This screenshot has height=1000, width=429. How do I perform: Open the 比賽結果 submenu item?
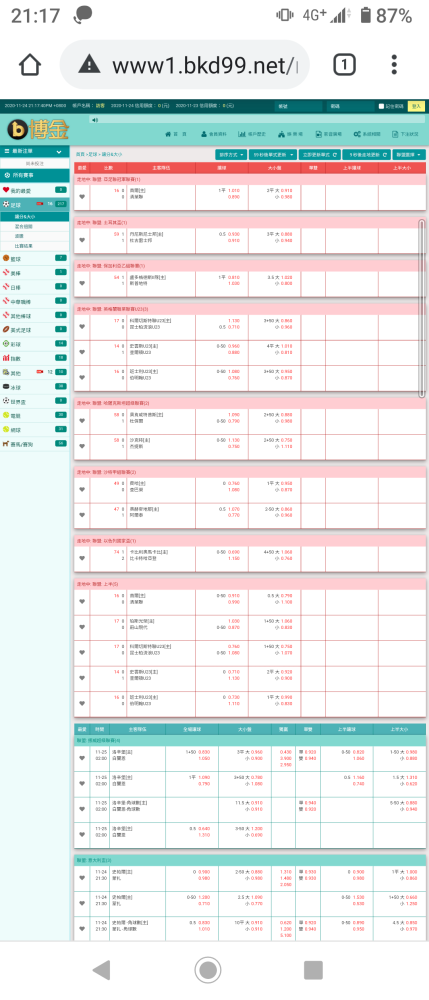pyautogui.click(x=24, y=246)
